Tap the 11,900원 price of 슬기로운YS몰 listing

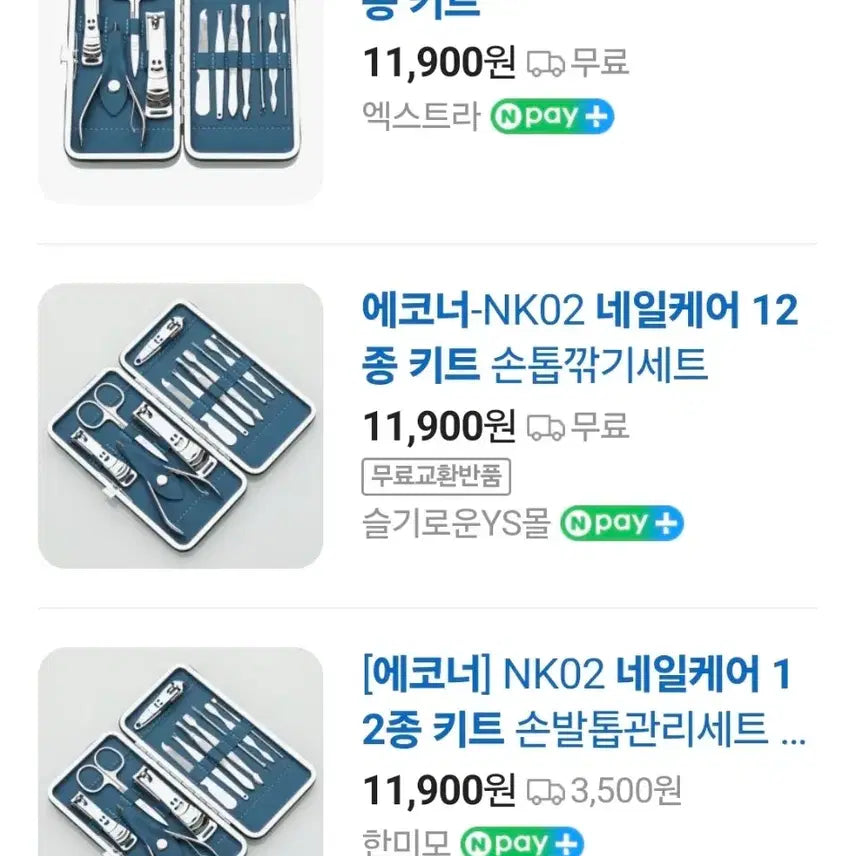click(x=439, y=427)
